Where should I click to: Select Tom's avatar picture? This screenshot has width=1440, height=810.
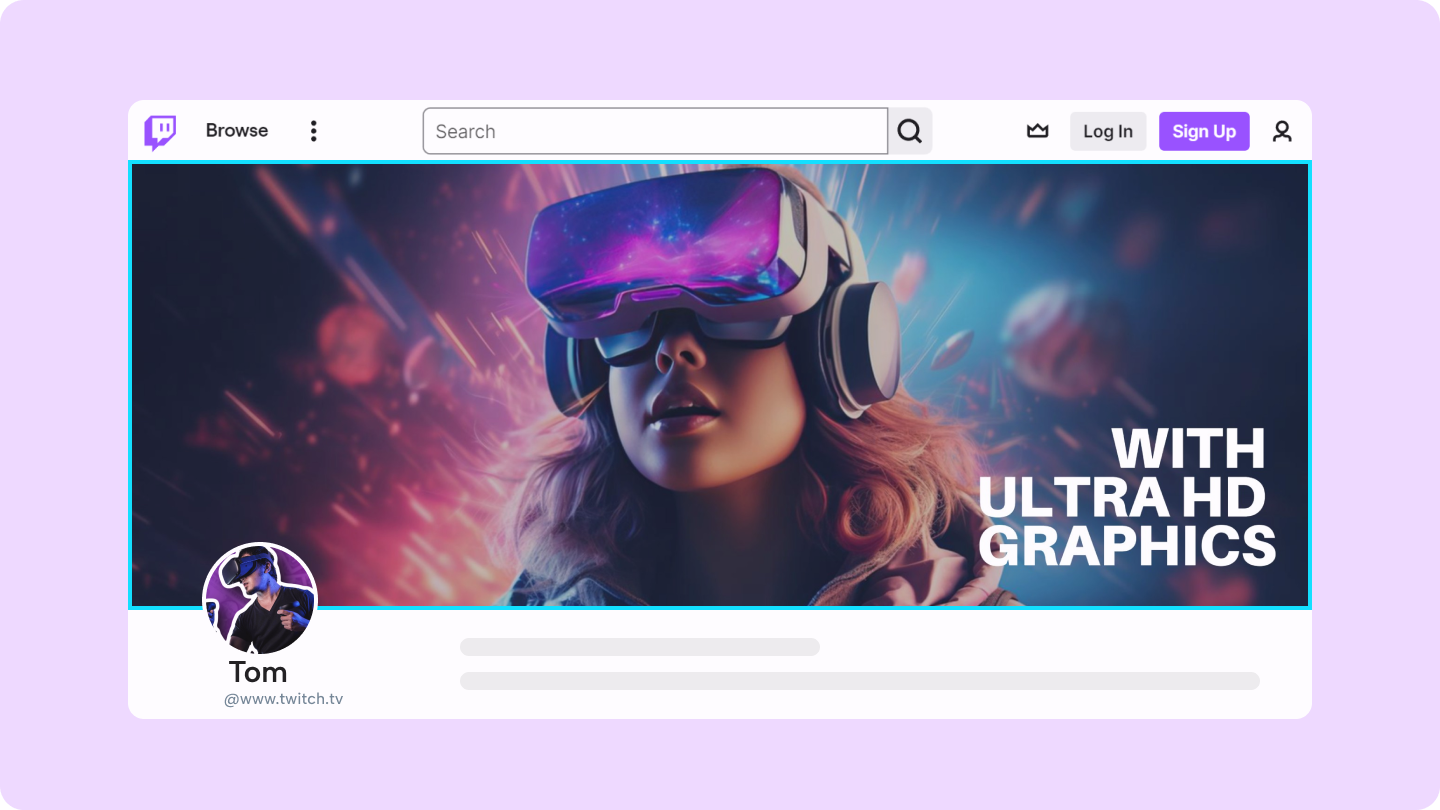259,600
